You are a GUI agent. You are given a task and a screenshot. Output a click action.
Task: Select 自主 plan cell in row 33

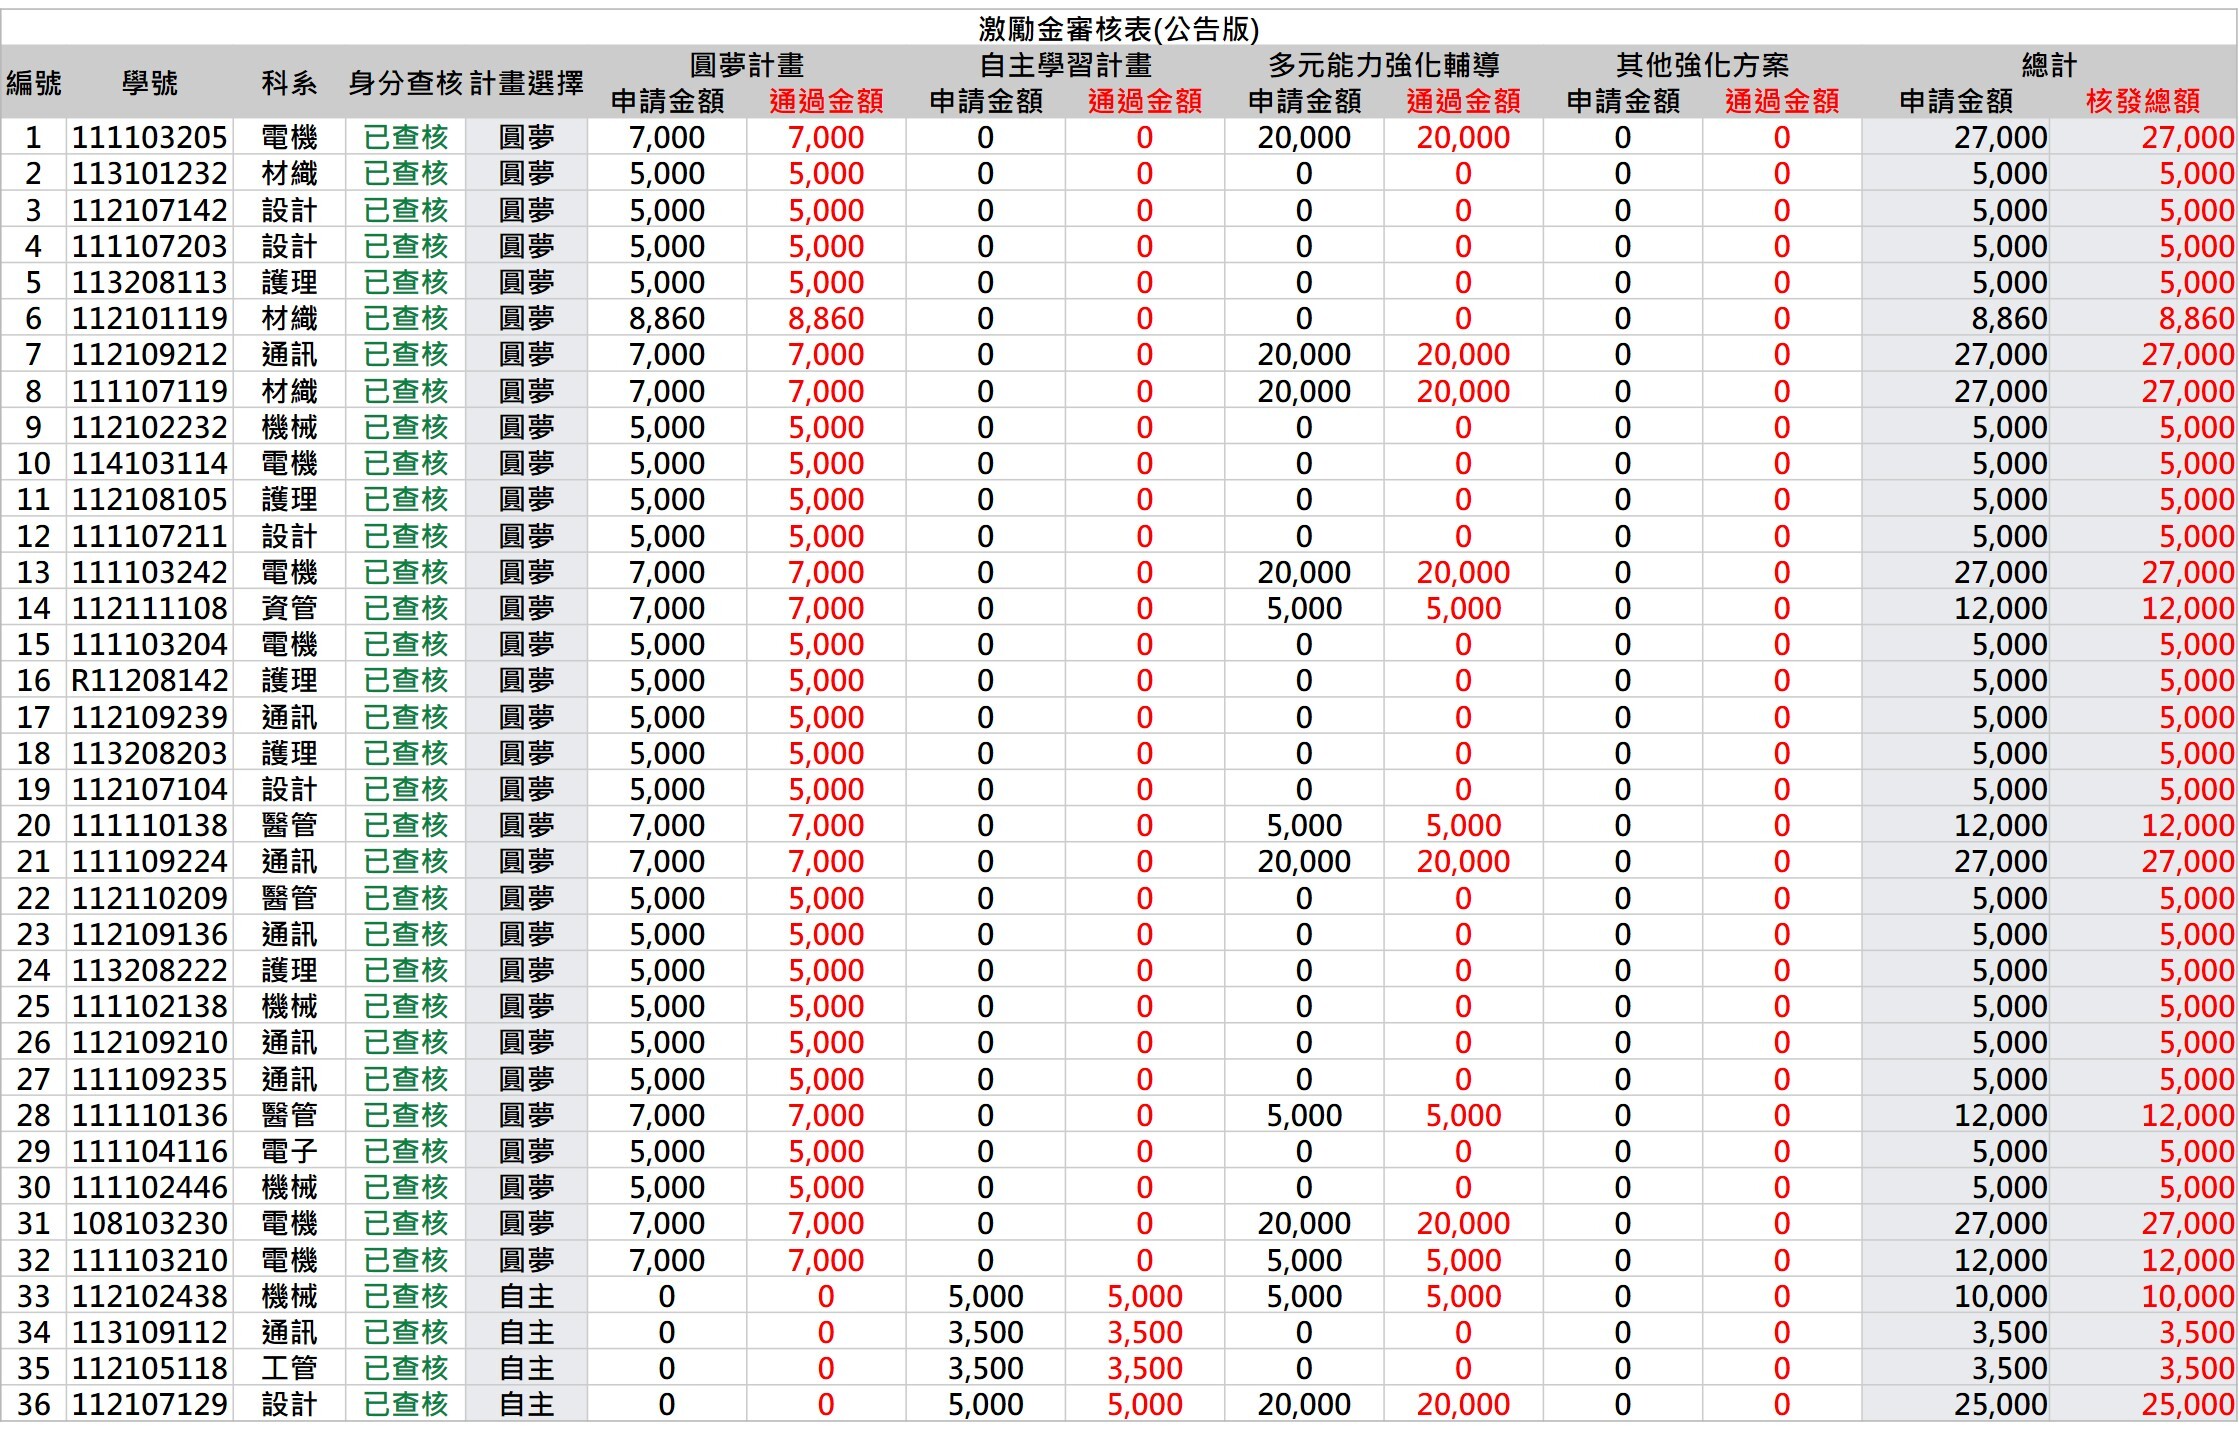click(x=526, y=1296)
